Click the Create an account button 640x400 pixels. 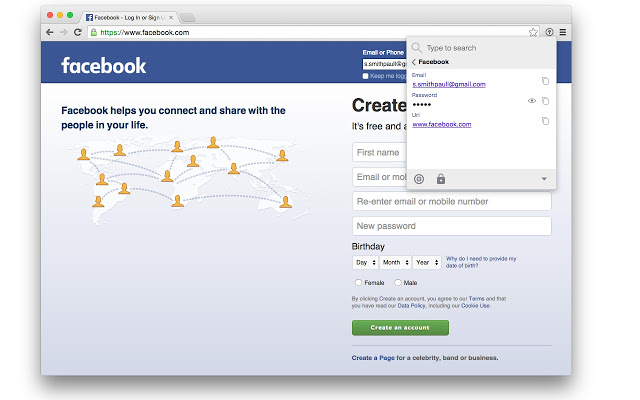tap(400, 328)
